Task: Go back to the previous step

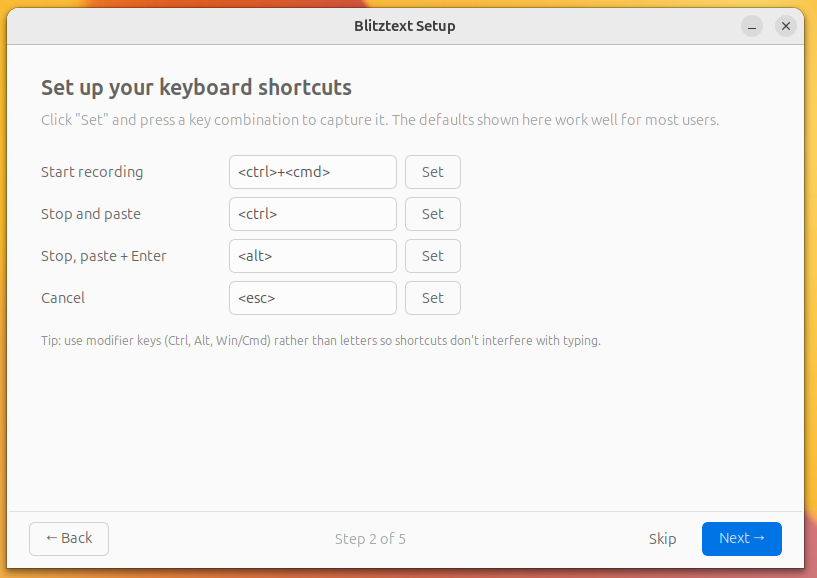Action: click(69, 538)
